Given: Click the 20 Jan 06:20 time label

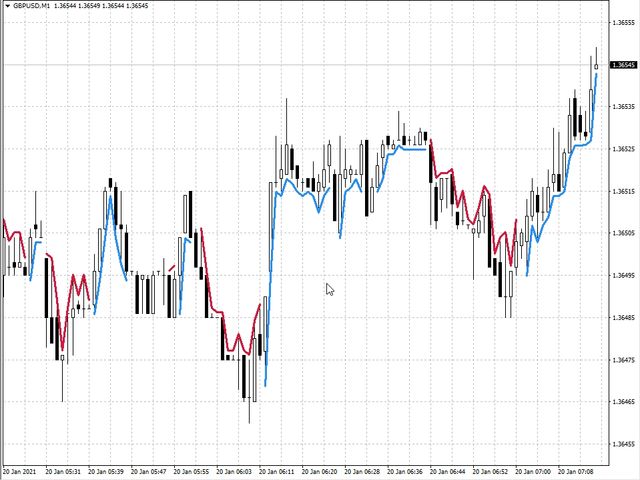Looking at the screenshot, I should (319, 472).
